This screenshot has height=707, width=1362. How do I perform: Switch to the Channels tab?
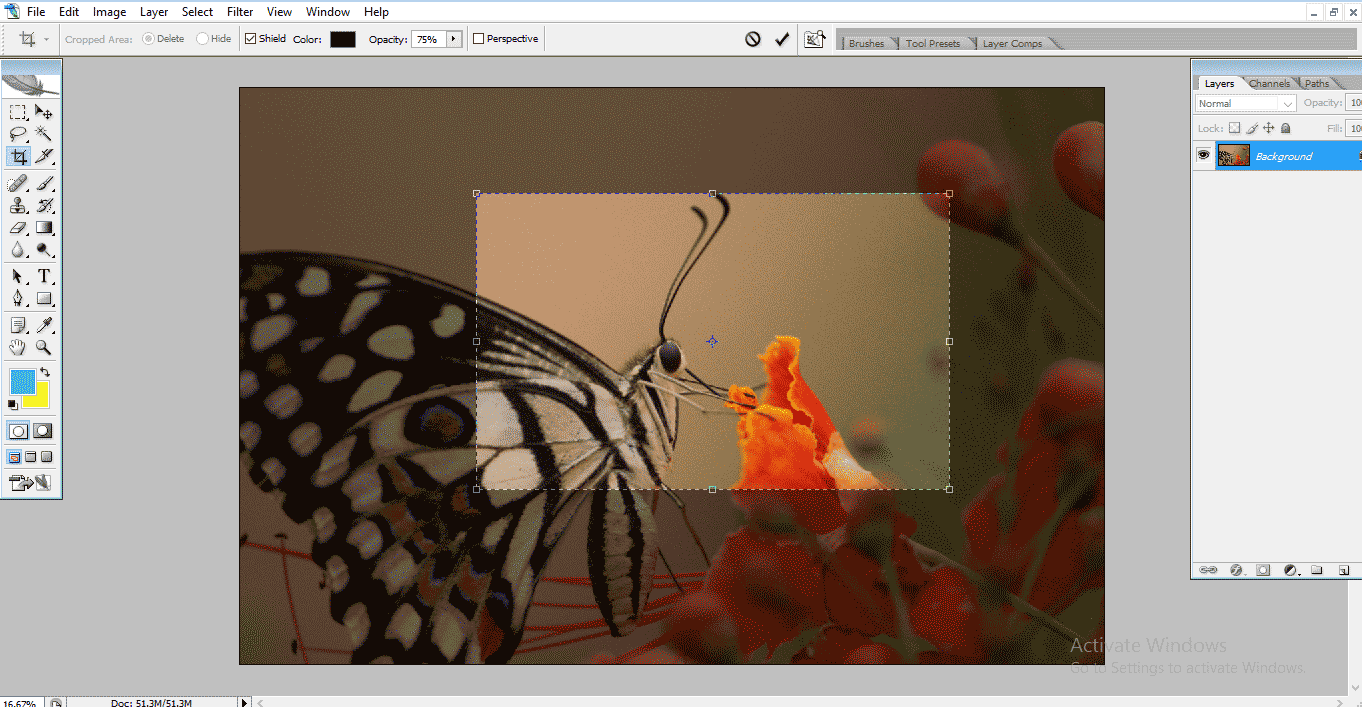click(1269, 84)
